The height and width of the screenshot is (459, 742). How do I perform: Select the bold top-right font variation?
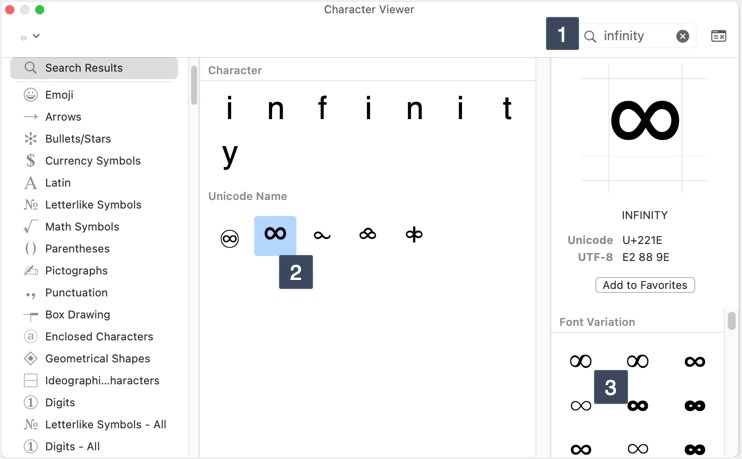click(695, 362)
